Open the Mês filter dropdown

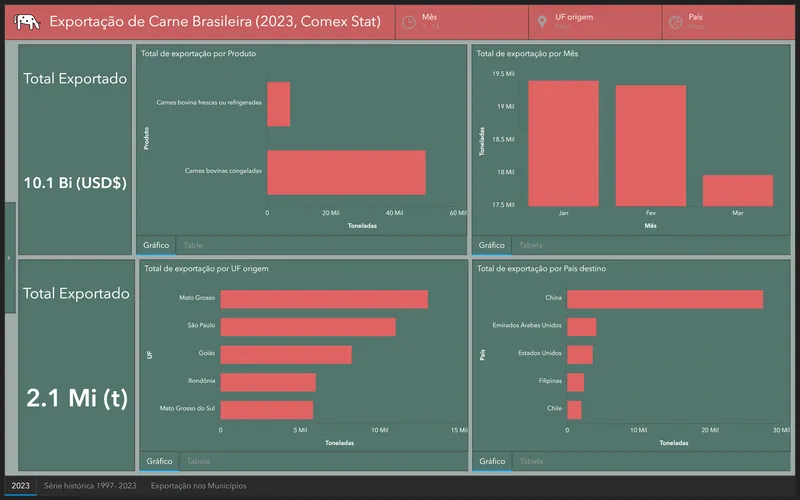(462, 22)
